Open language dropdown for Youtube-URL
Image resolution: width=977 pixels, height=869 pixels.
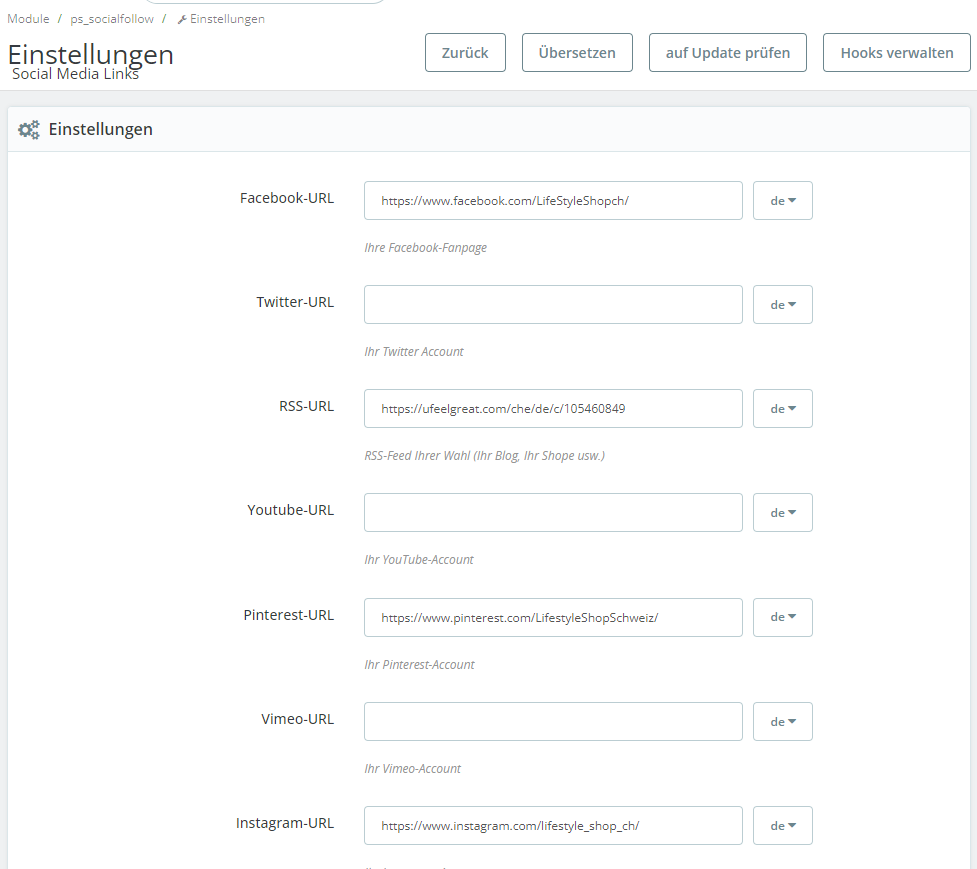783,513
